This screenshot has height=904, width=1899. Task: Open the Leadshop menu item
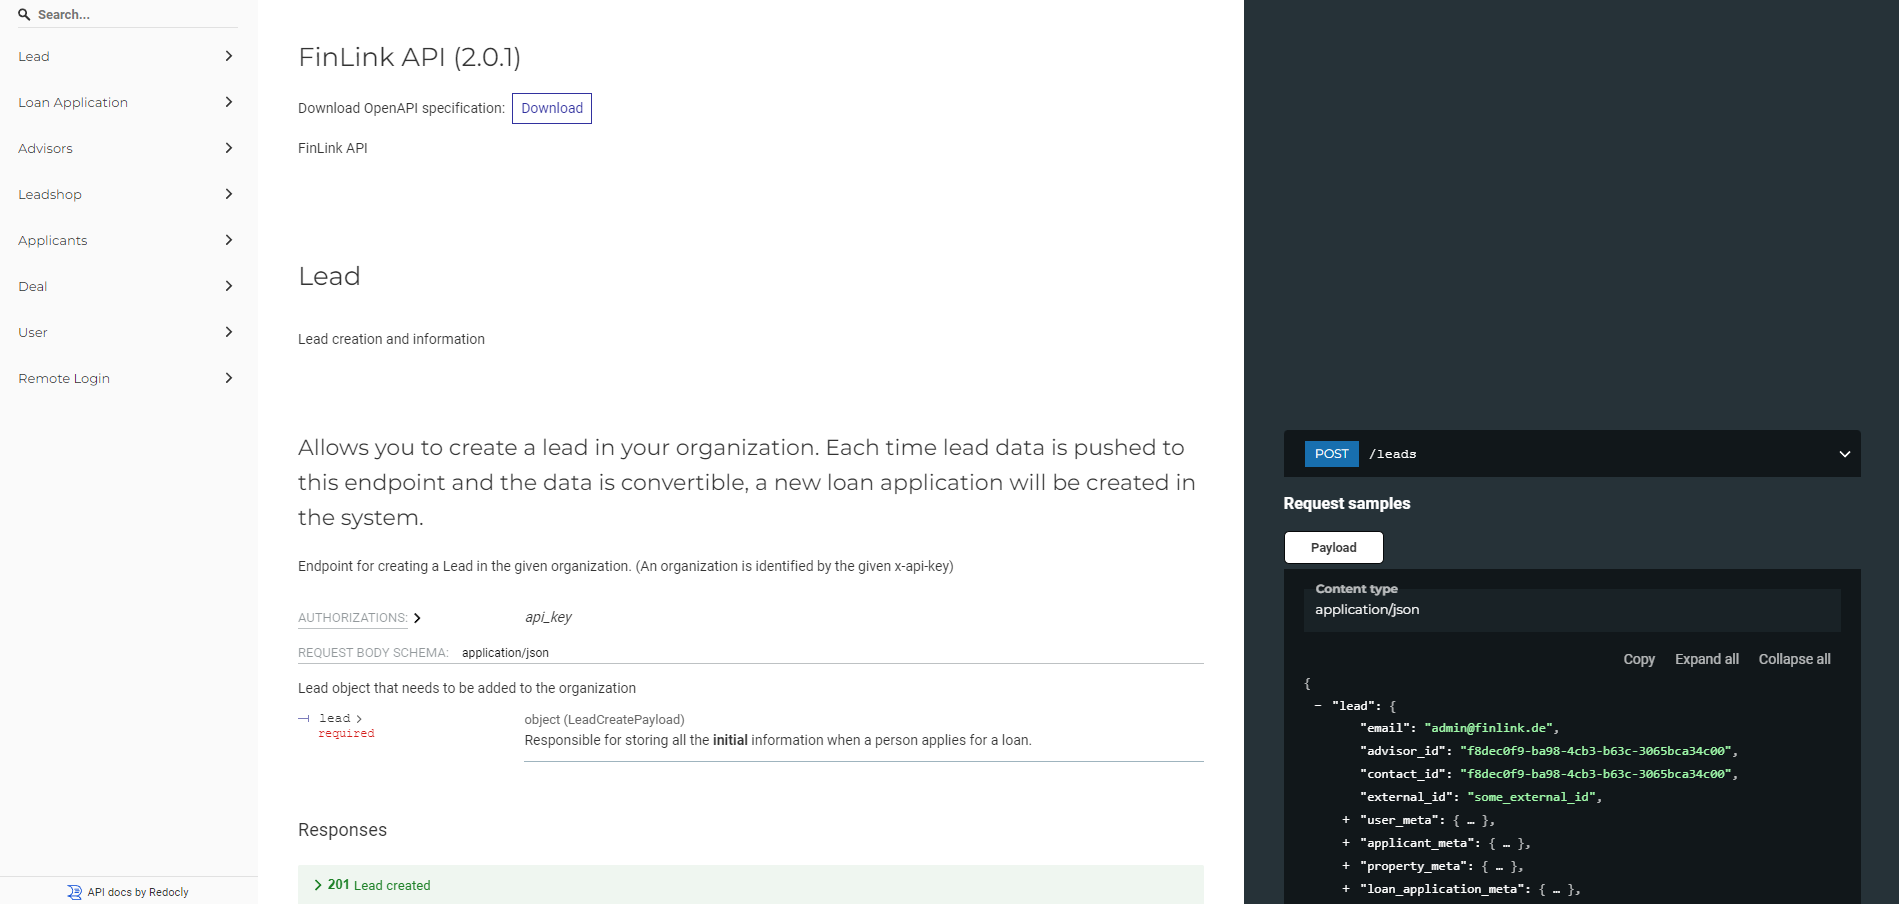(x=128, y=194)
